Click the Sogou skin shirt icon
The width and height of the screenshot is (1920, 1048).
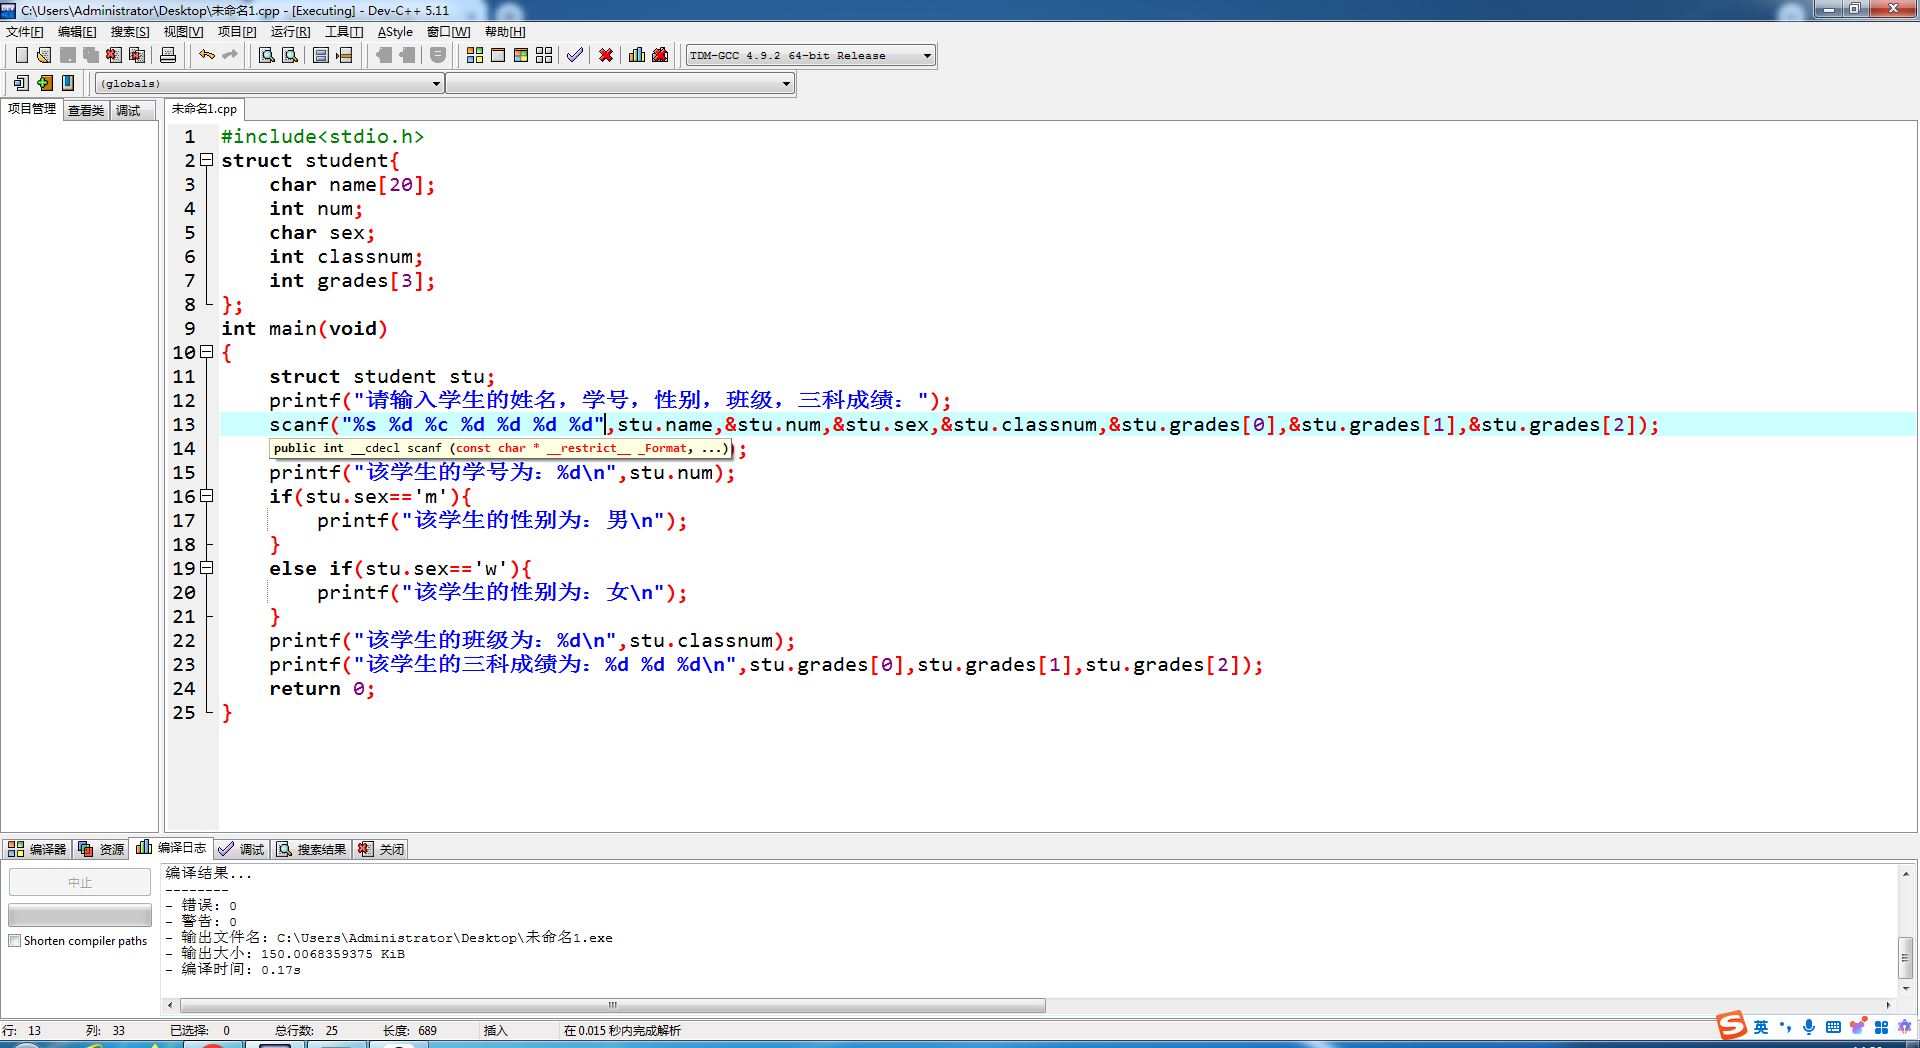coord(1857,1027)
